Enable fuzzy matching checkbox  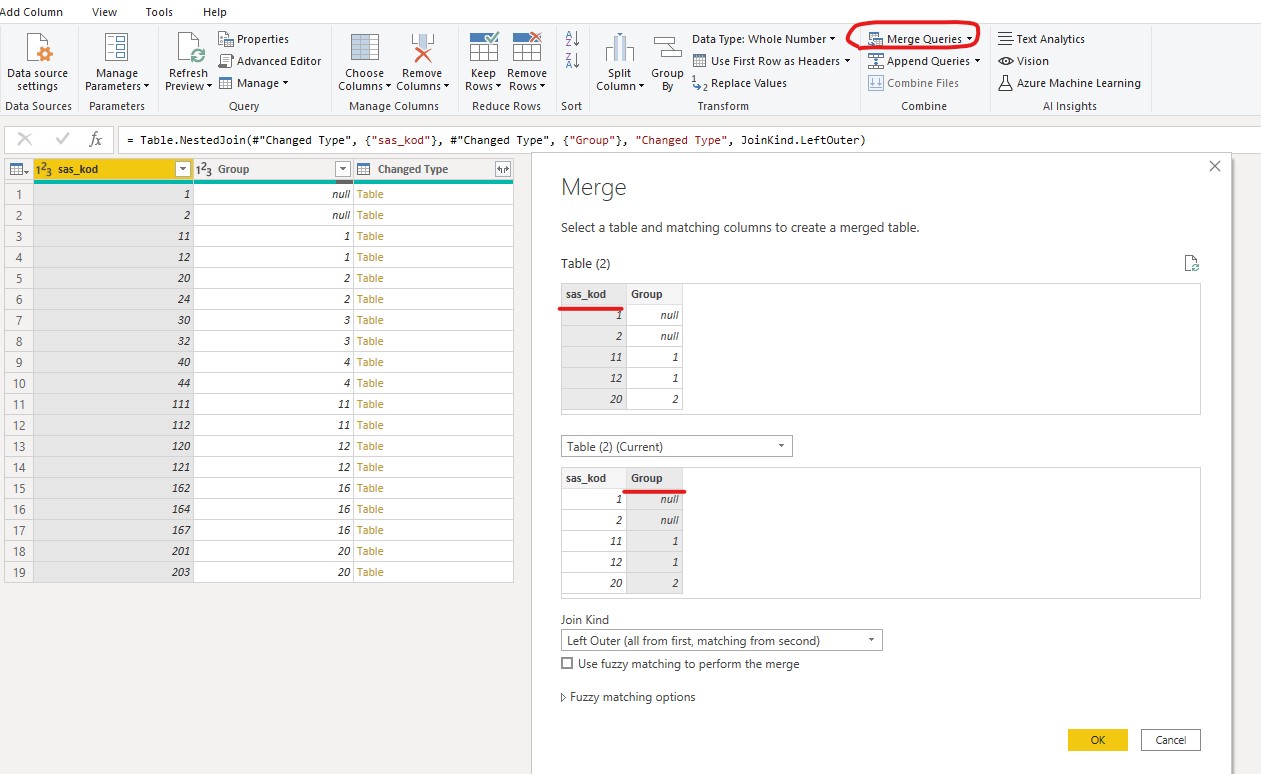pyautogui.click(x=567, y=663)
